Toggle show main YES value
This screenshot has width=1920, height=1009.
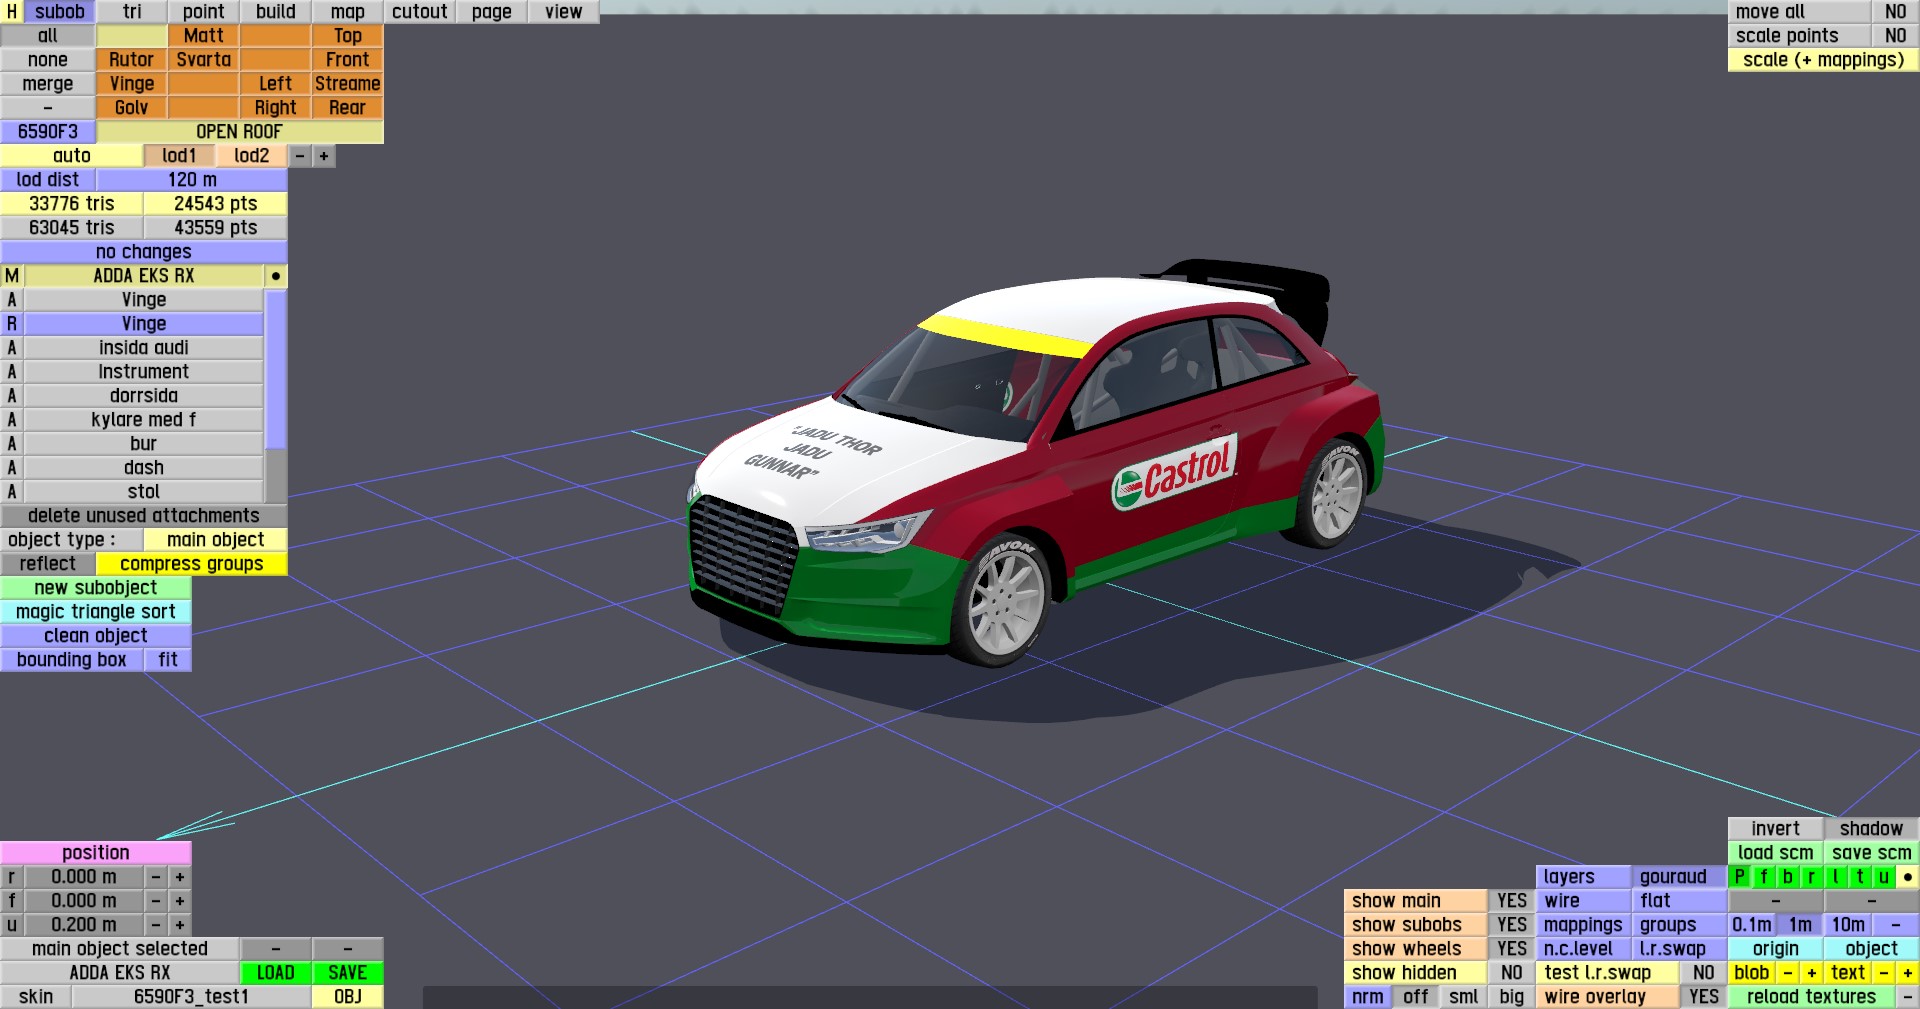point(1512,901)
